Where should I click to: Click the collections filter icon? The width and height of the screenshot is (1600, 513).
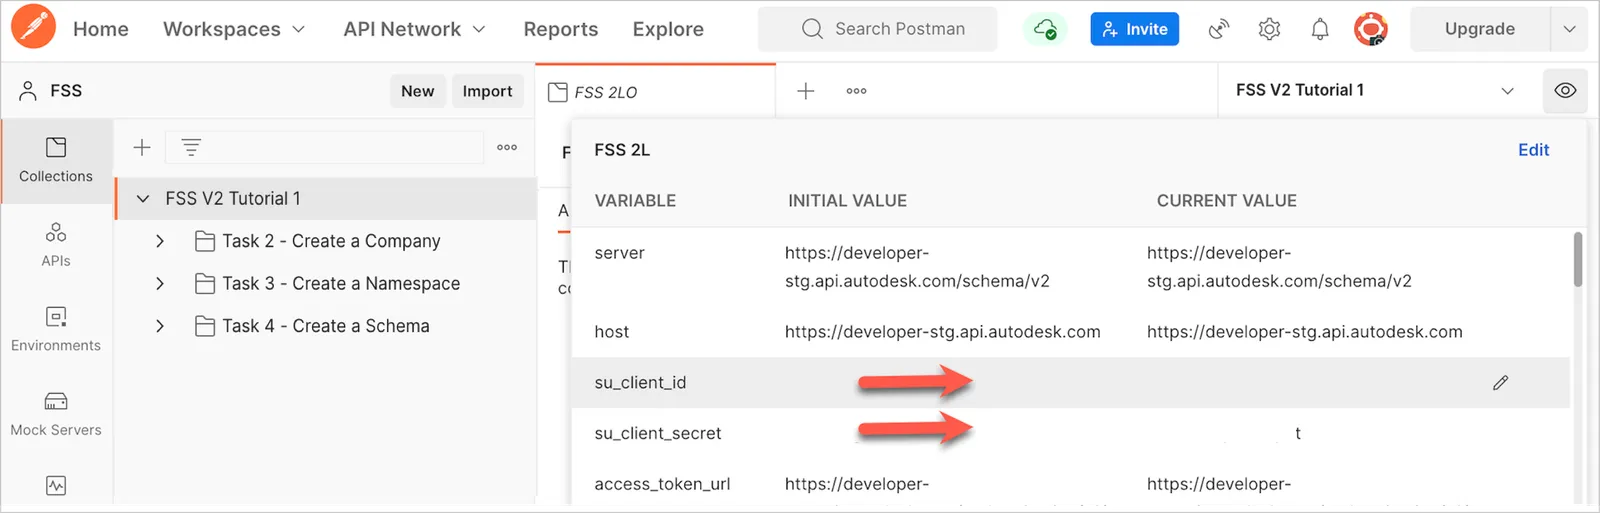191,148
